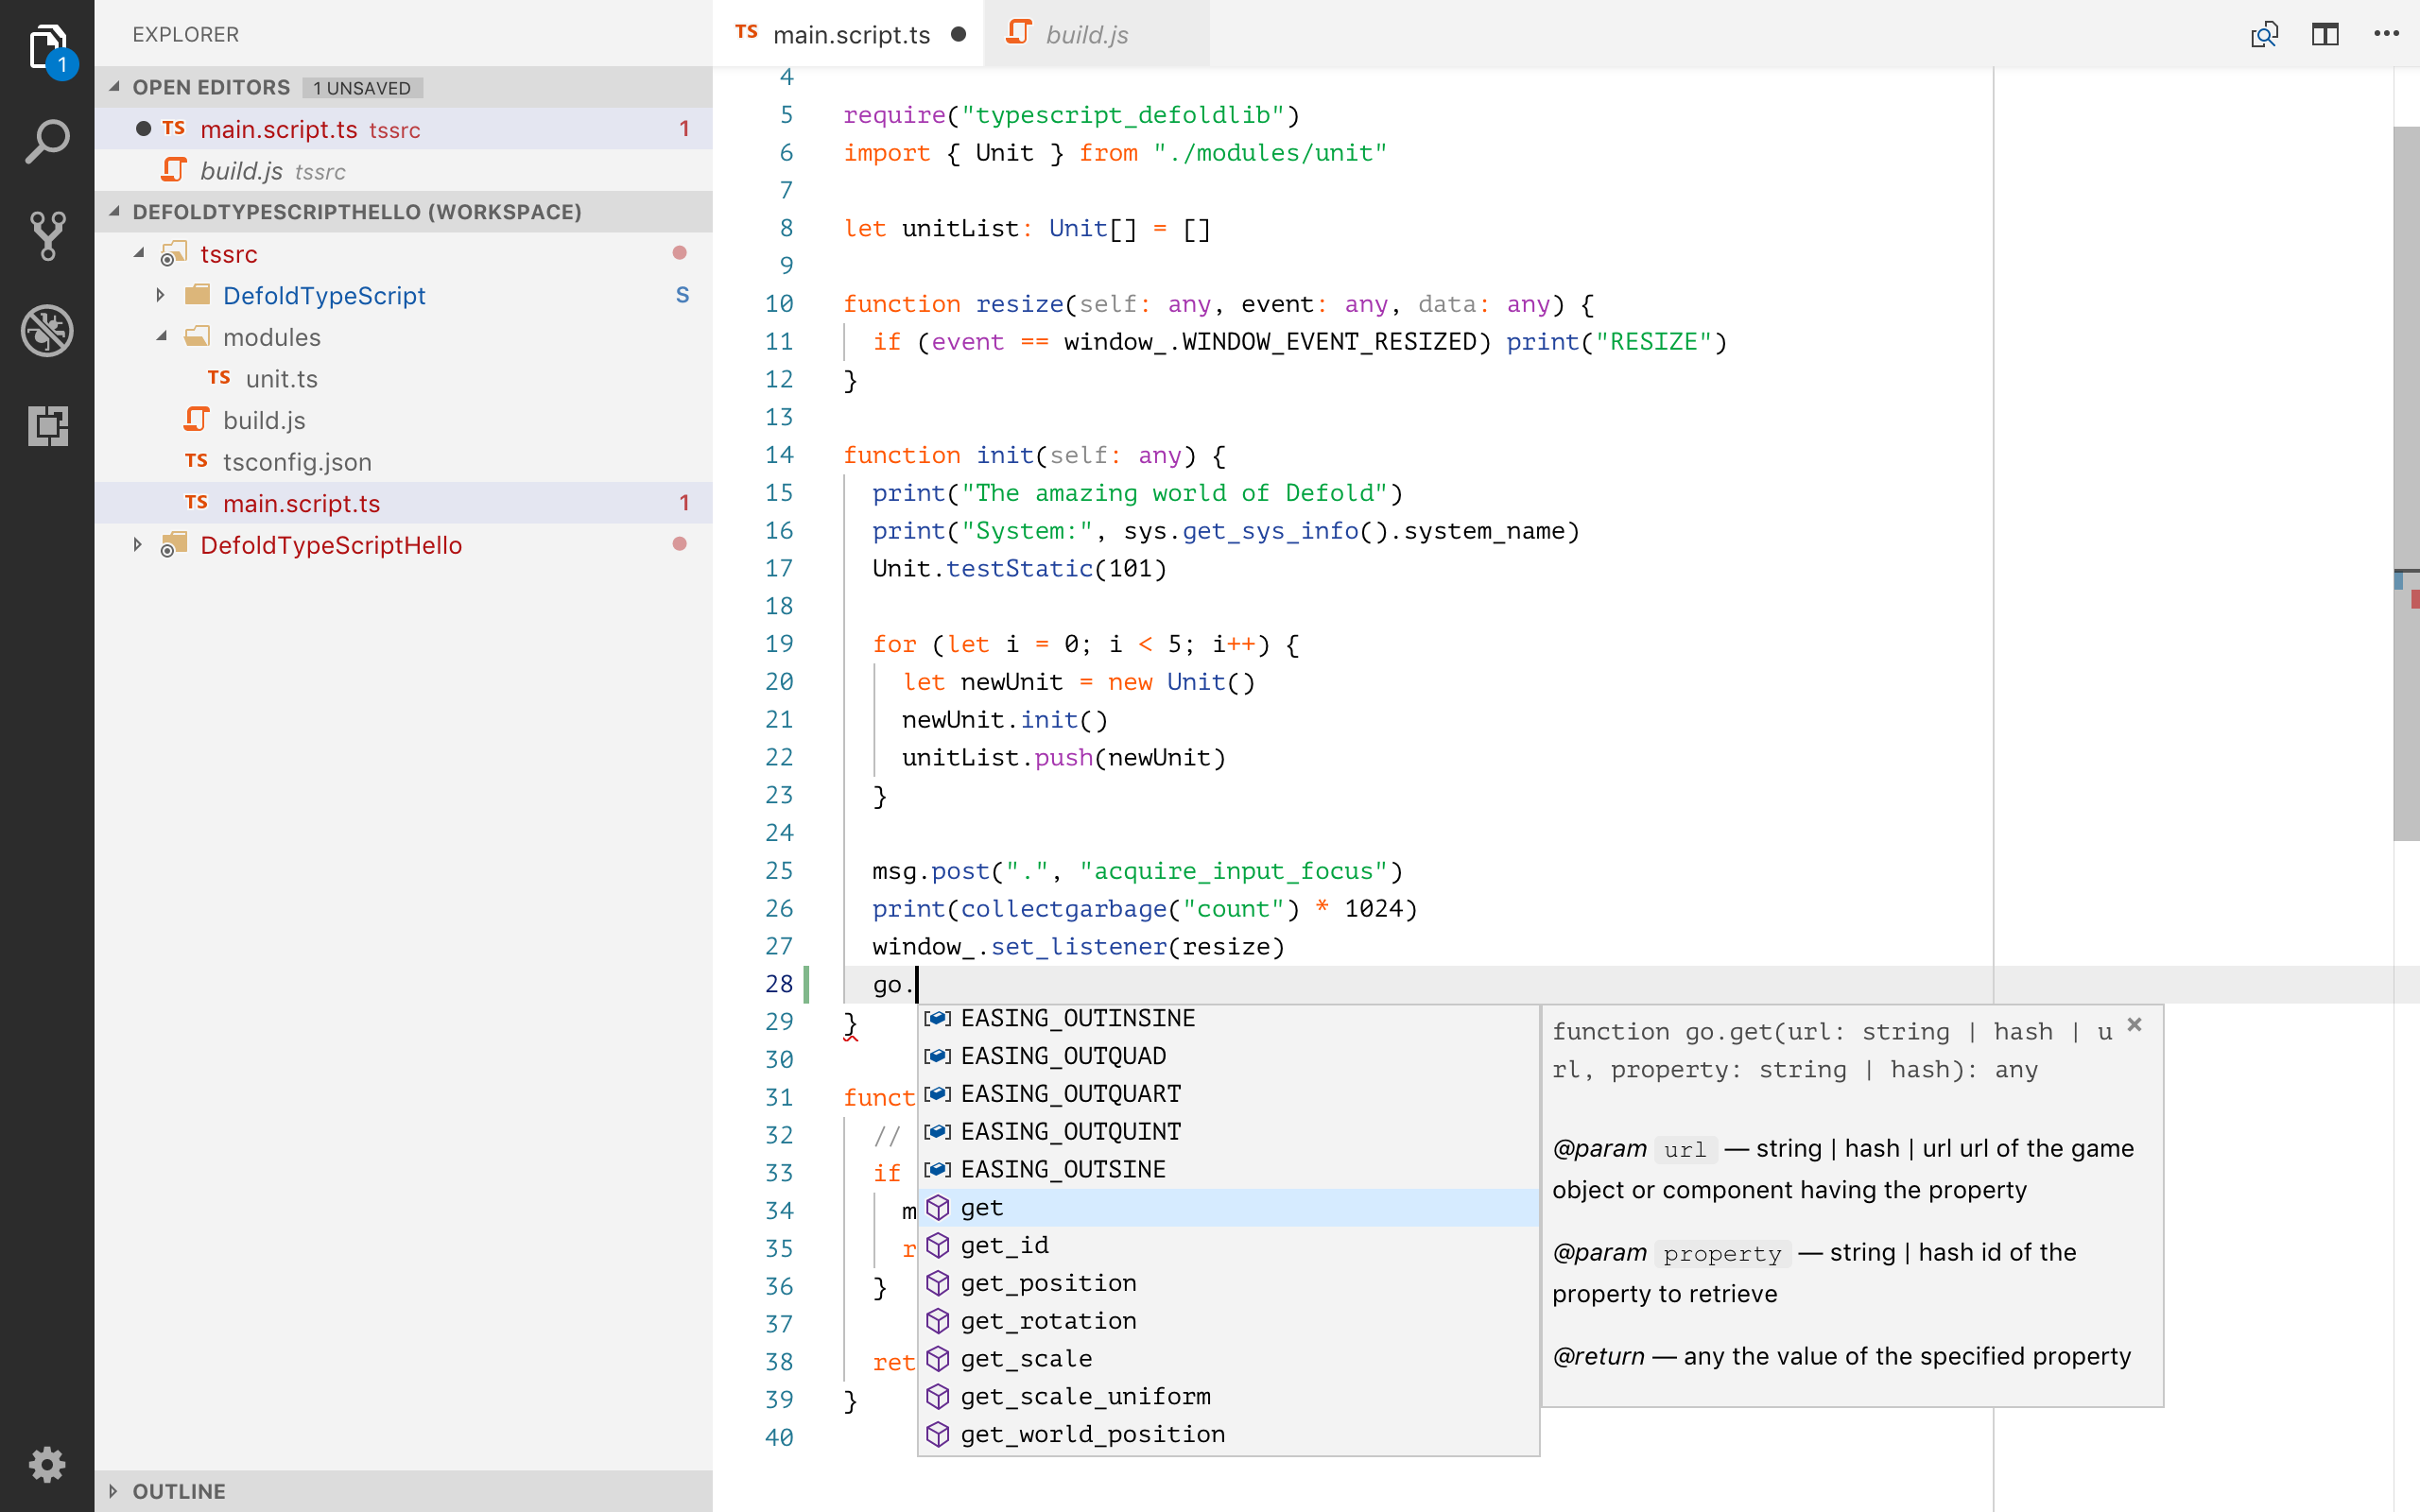Choose the EASING_OUTQUART suggestion
2420x1512 pixels.
coord(1228,1094)
